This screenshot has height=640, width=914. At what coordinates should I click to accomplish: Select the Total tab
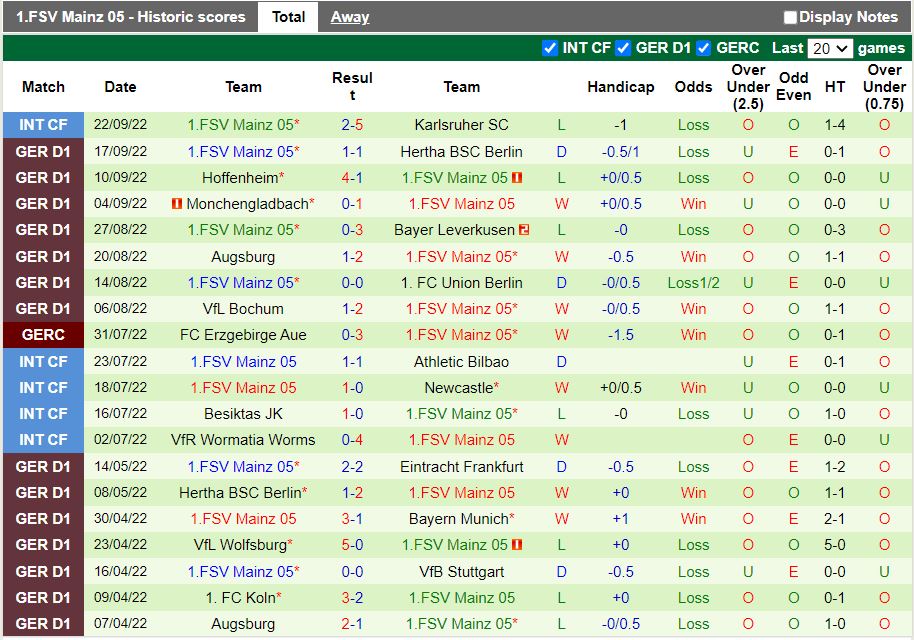tap(288, 17)
